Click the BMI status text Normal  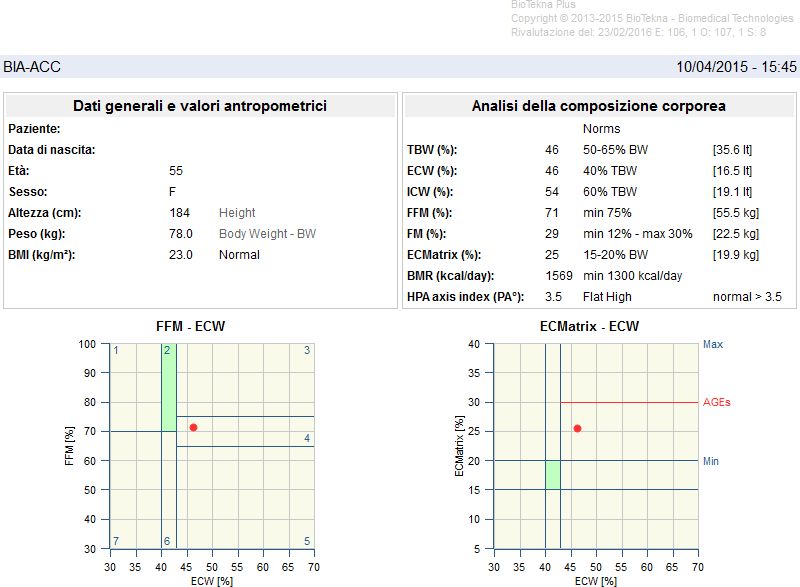click(x=239, y=255)
